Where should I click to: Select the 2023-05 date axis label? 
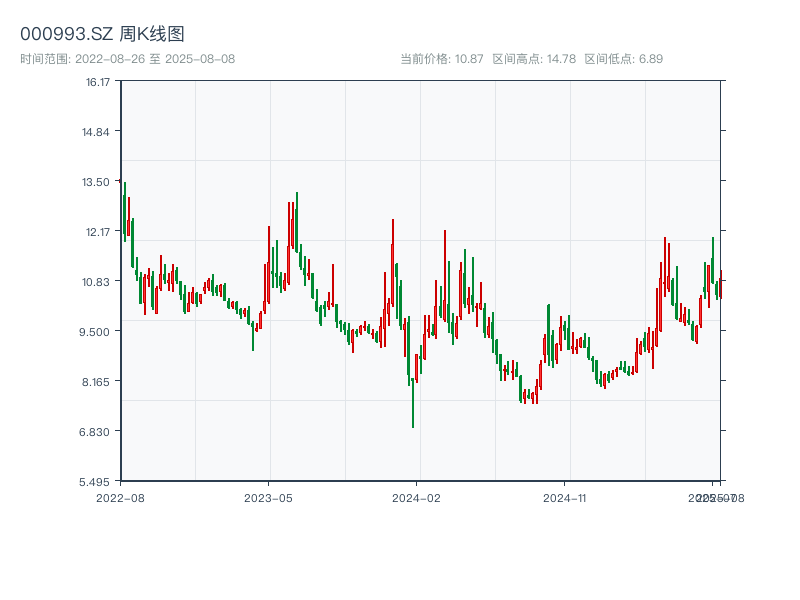point(268,497)
